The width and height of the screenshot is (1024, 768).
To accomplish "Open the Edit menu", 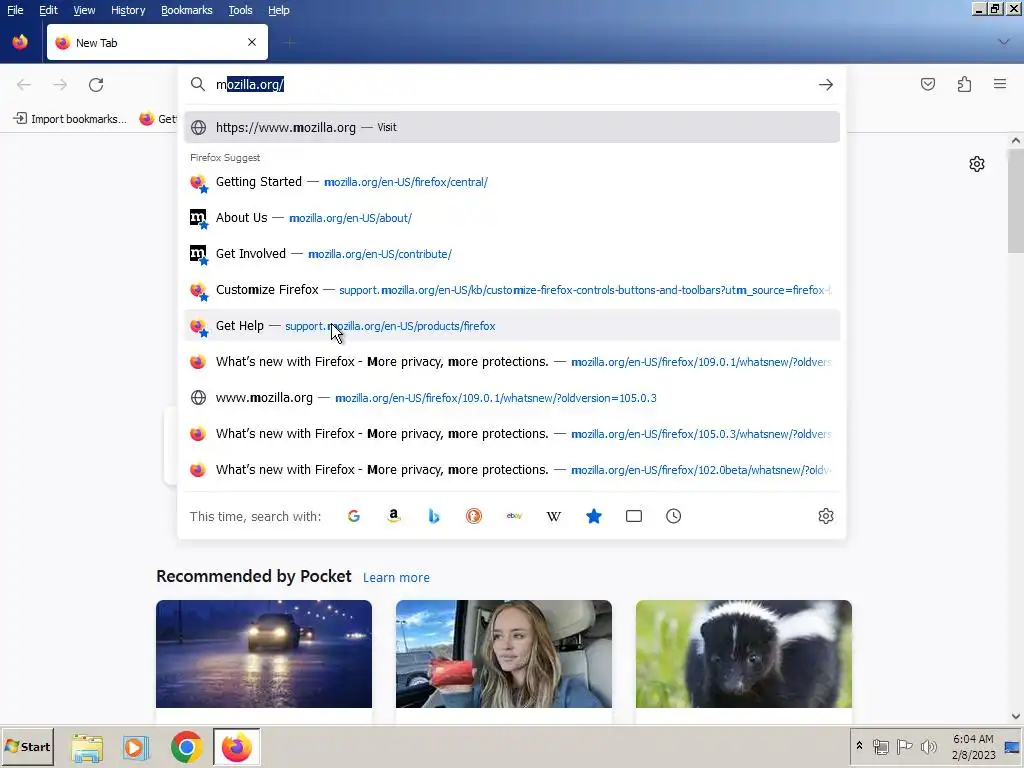I will [48, 10].
